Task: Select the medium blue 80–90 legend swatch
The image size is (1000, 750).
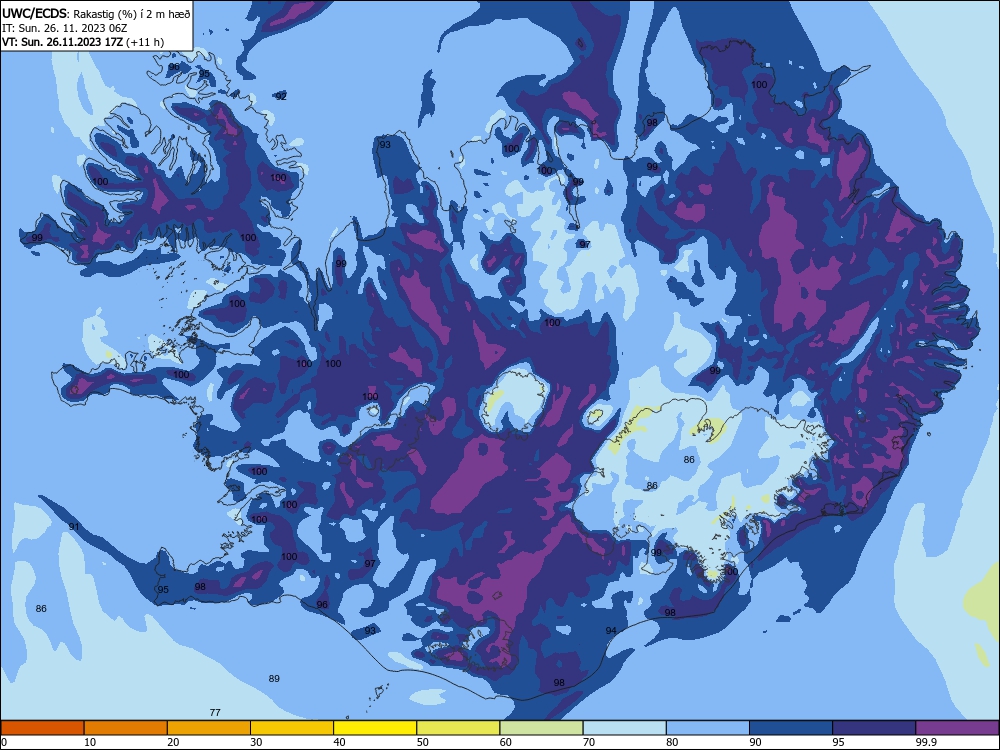Action: point(708,728)
